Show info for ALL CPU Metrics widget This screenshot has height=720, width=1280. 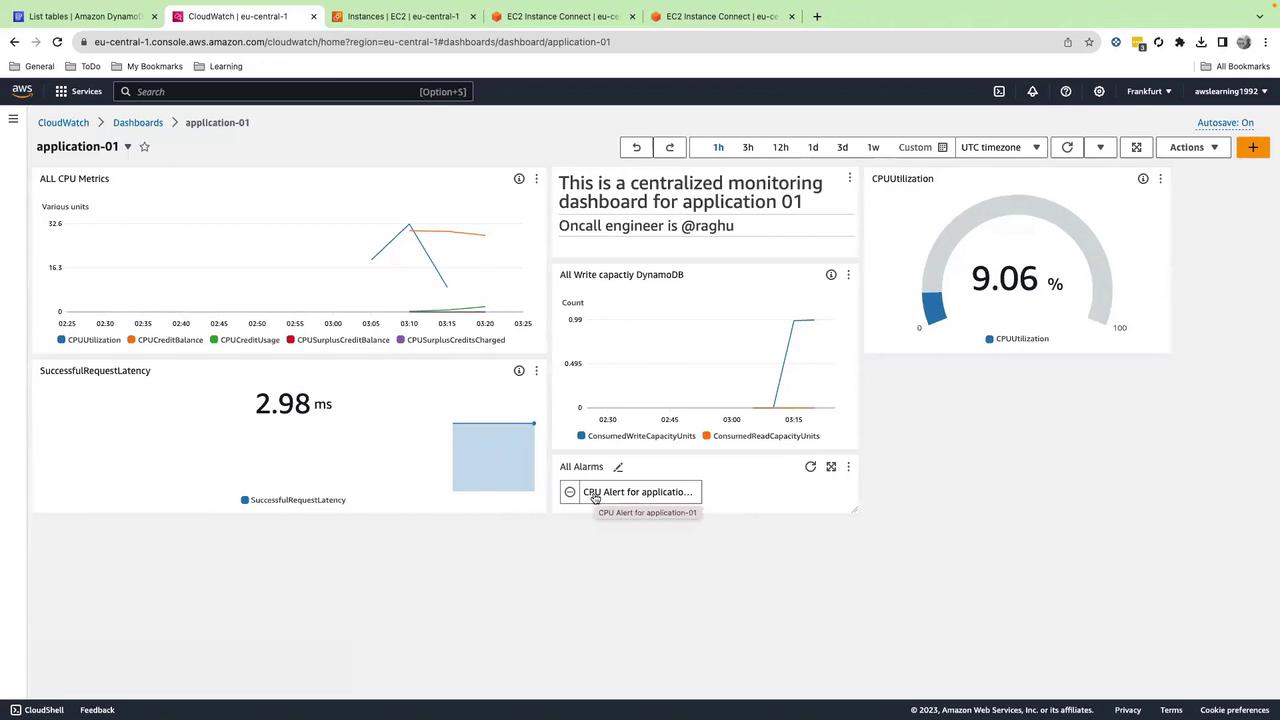(519, 178)
